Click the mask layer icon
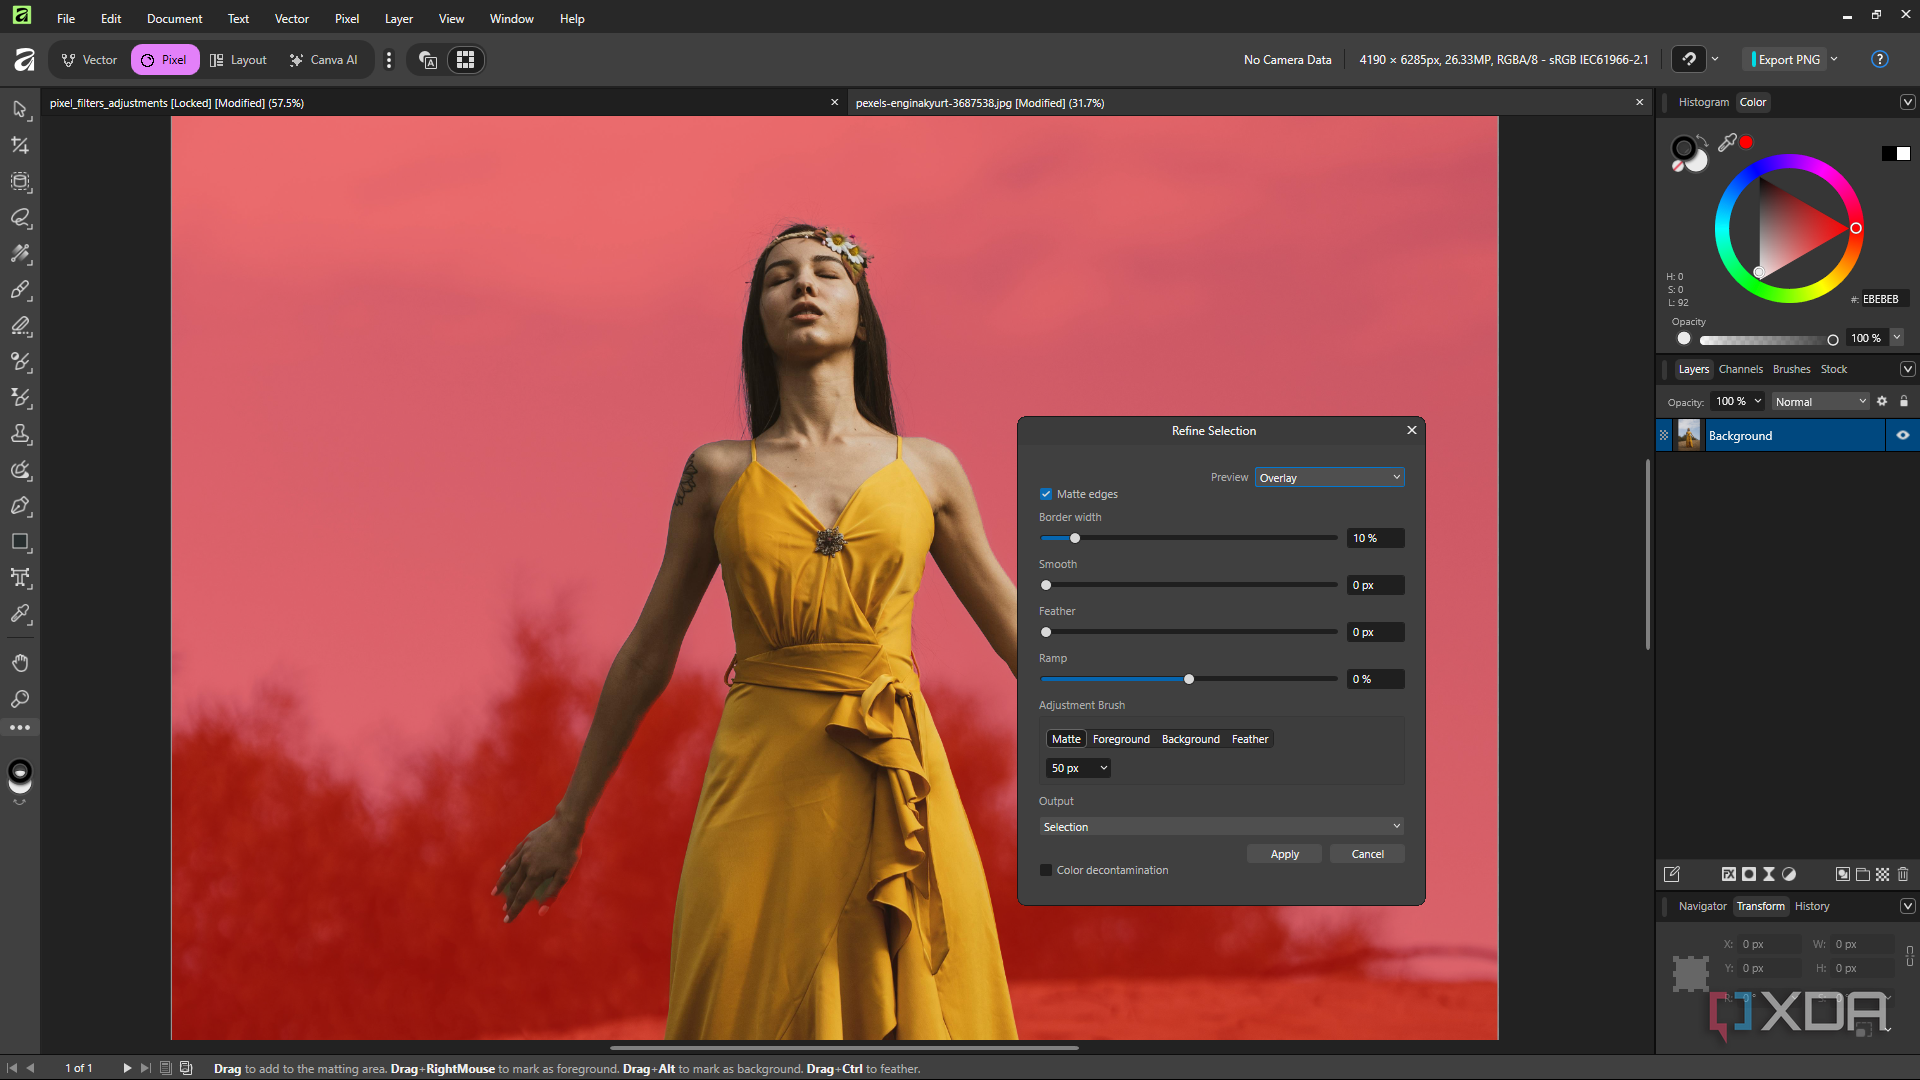1920x1080 pixels. [x=1748, y=874]
